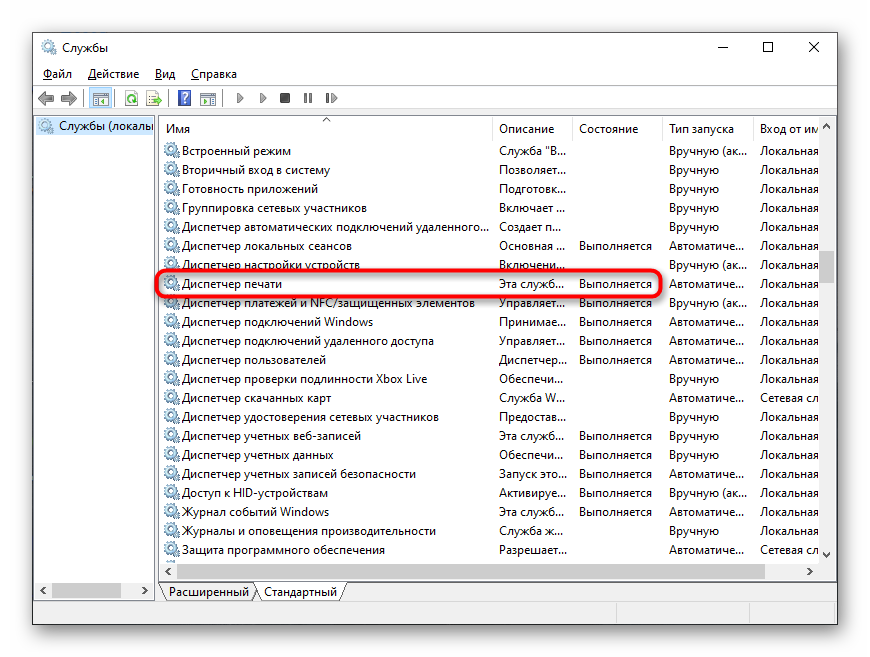The width and height of the screenshot is (870, 657).
Task: Open Help via the blue question mark icon
Action: [184, 98]
